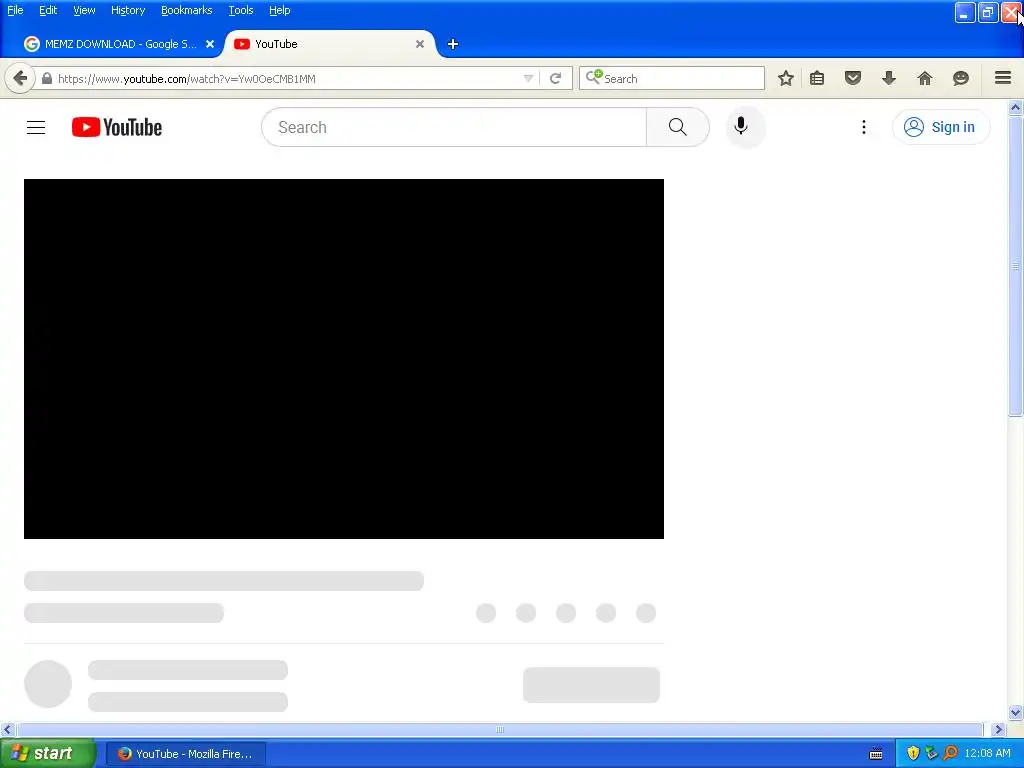Click vertical scrollbar down arrow
This screenshot has height=768, width=1024.
(x=1016, y=712)
